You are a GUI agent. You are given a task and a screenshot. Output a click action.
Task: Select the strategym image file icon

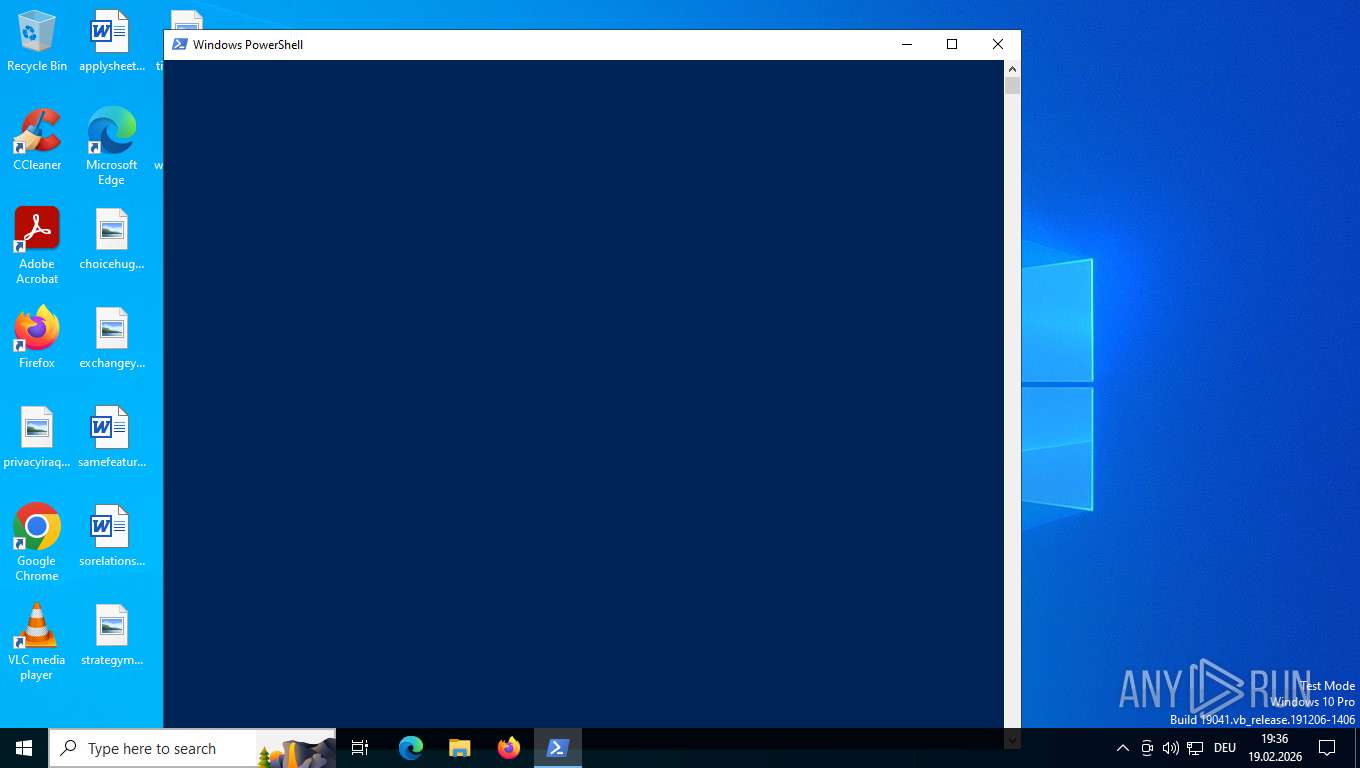[x=111, y=635]
